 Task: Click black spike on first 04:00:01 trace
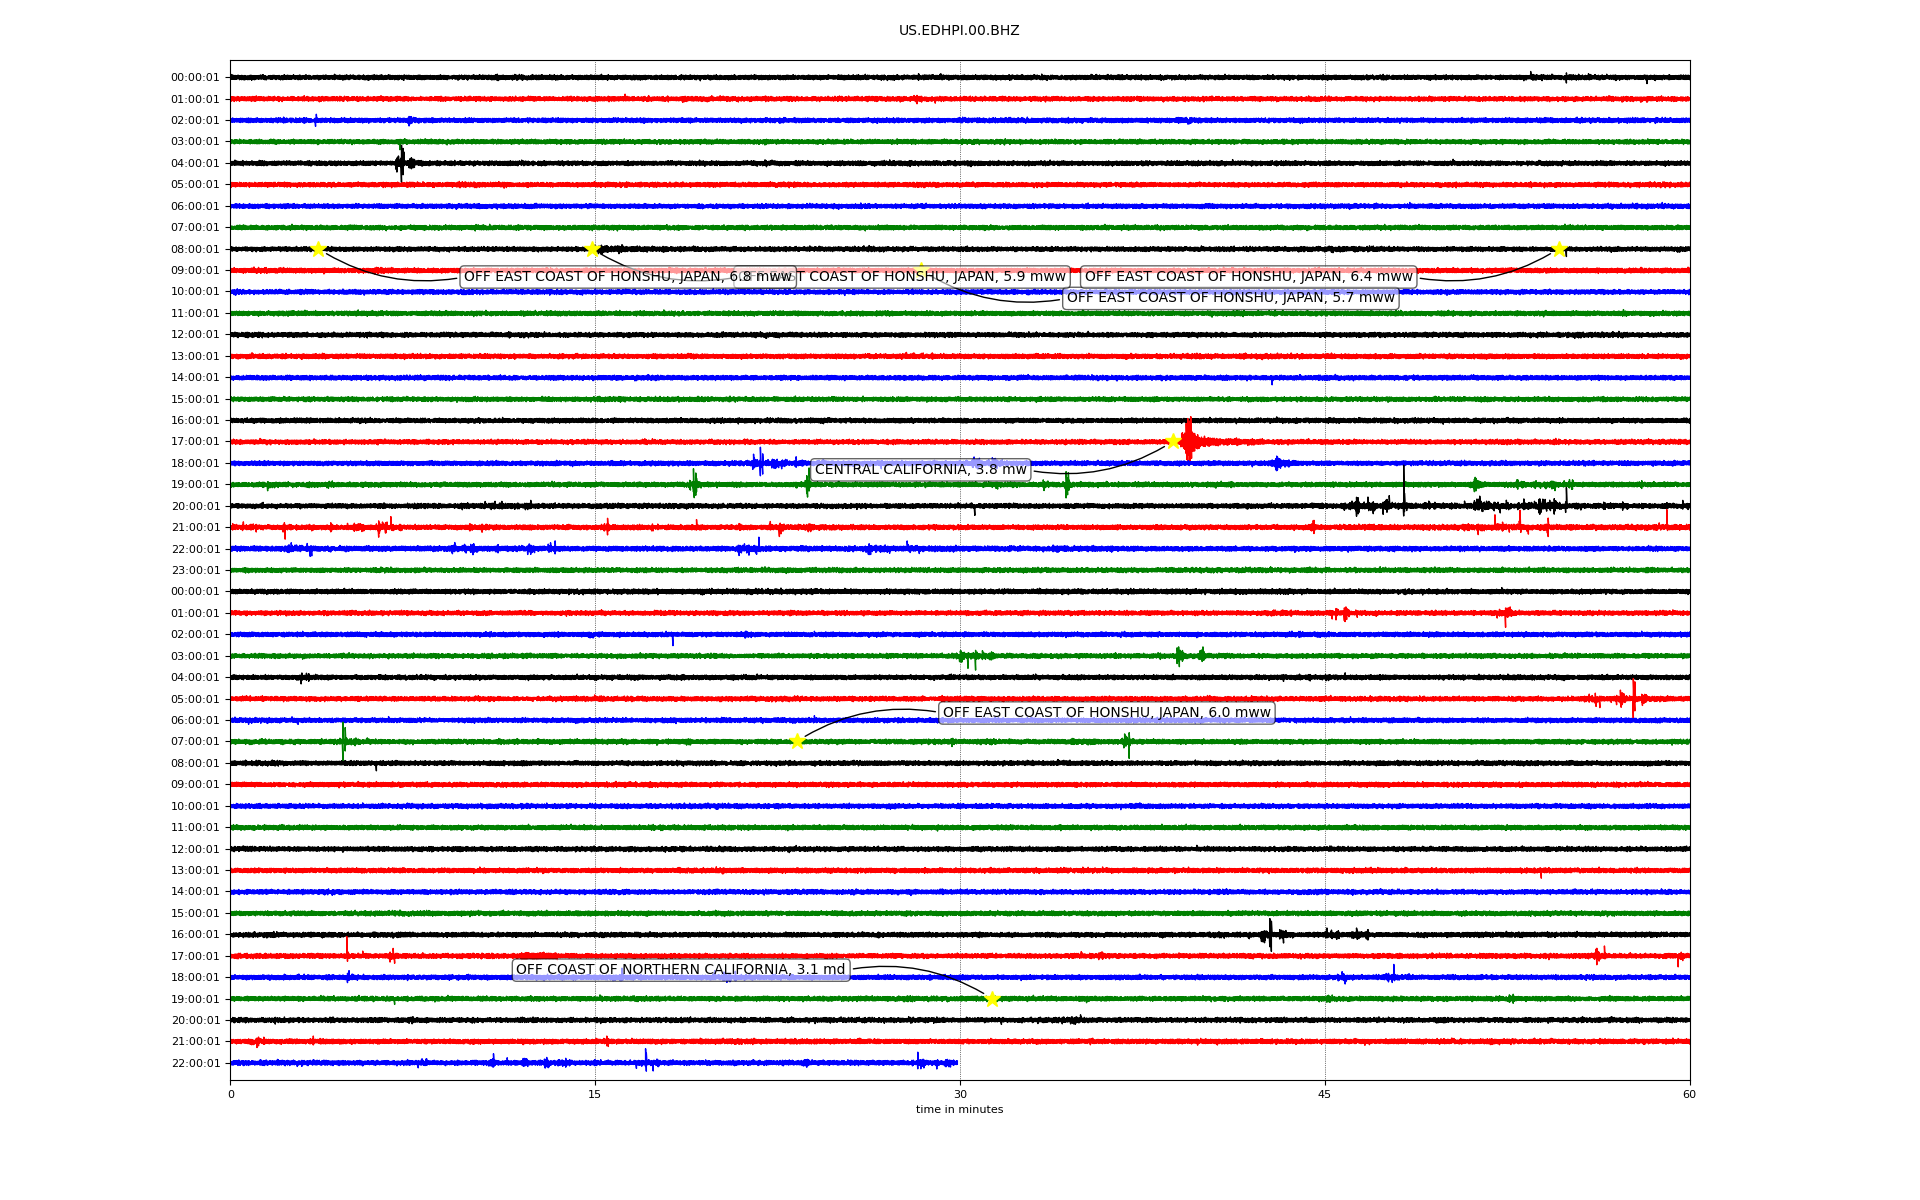pos(401,163)
